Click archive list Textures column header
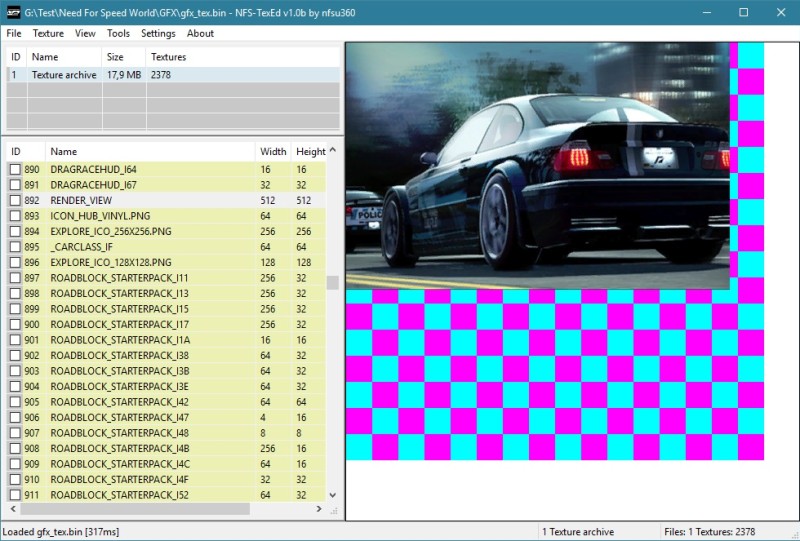Viewport: 800px width, 541px height. click(243, 57)
